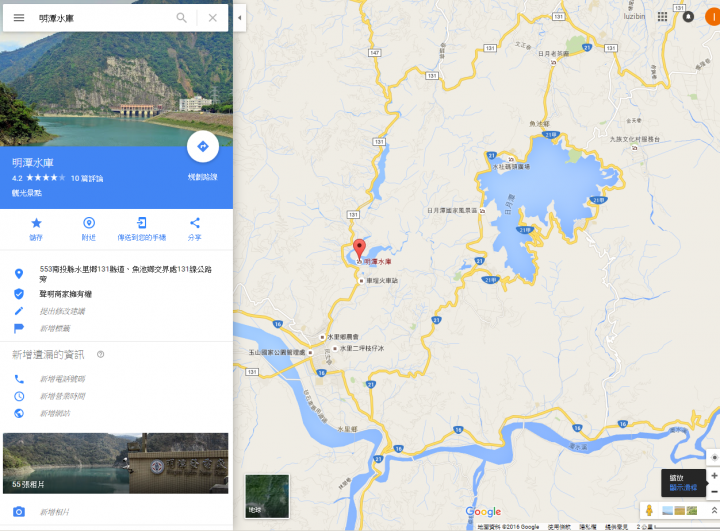This screenshot has height=531, width=720.
Task: Open the 55 photos thumbnail
Action: (x=116, y=463)
